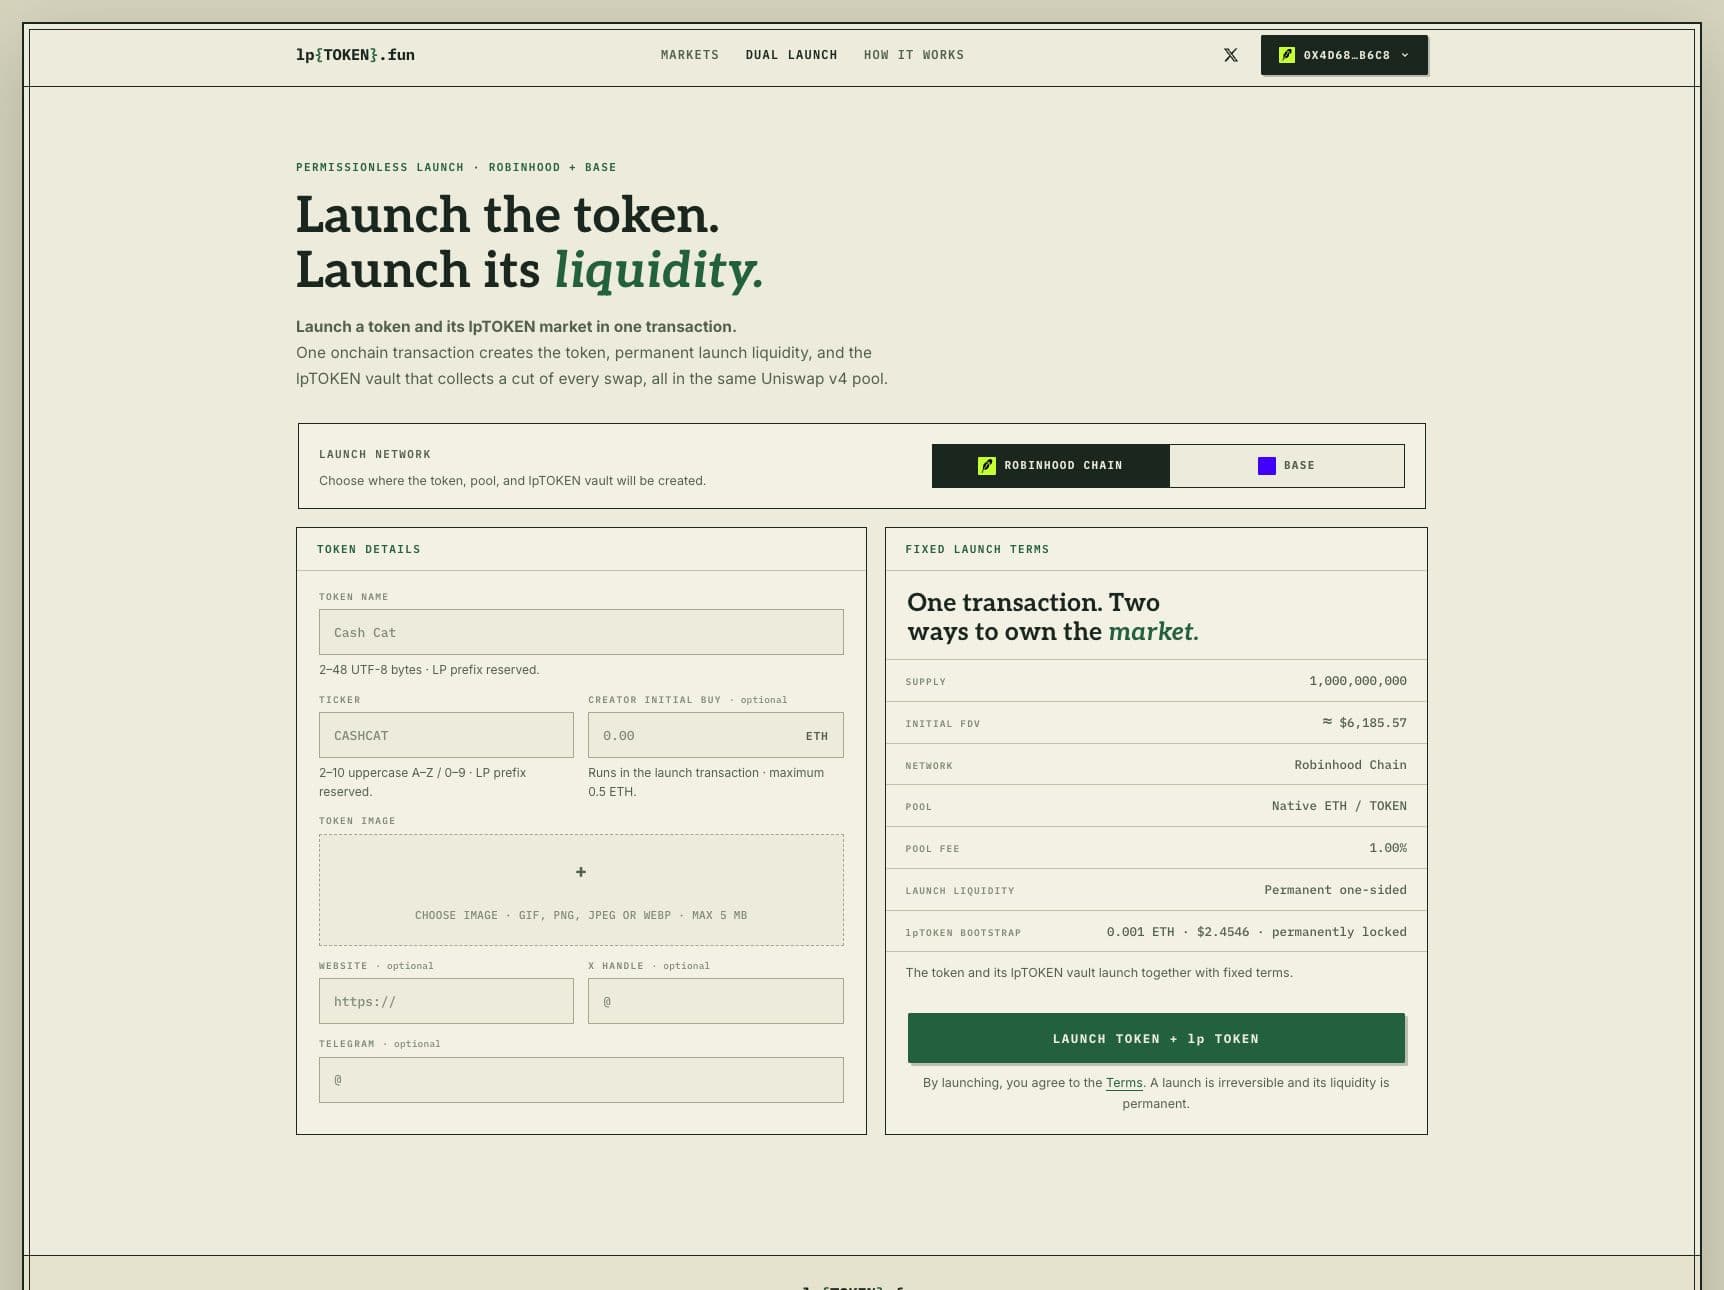1724x1290 pixels.
Task: Click the Permissionless Launch tagline
Action: pos(456,167)
